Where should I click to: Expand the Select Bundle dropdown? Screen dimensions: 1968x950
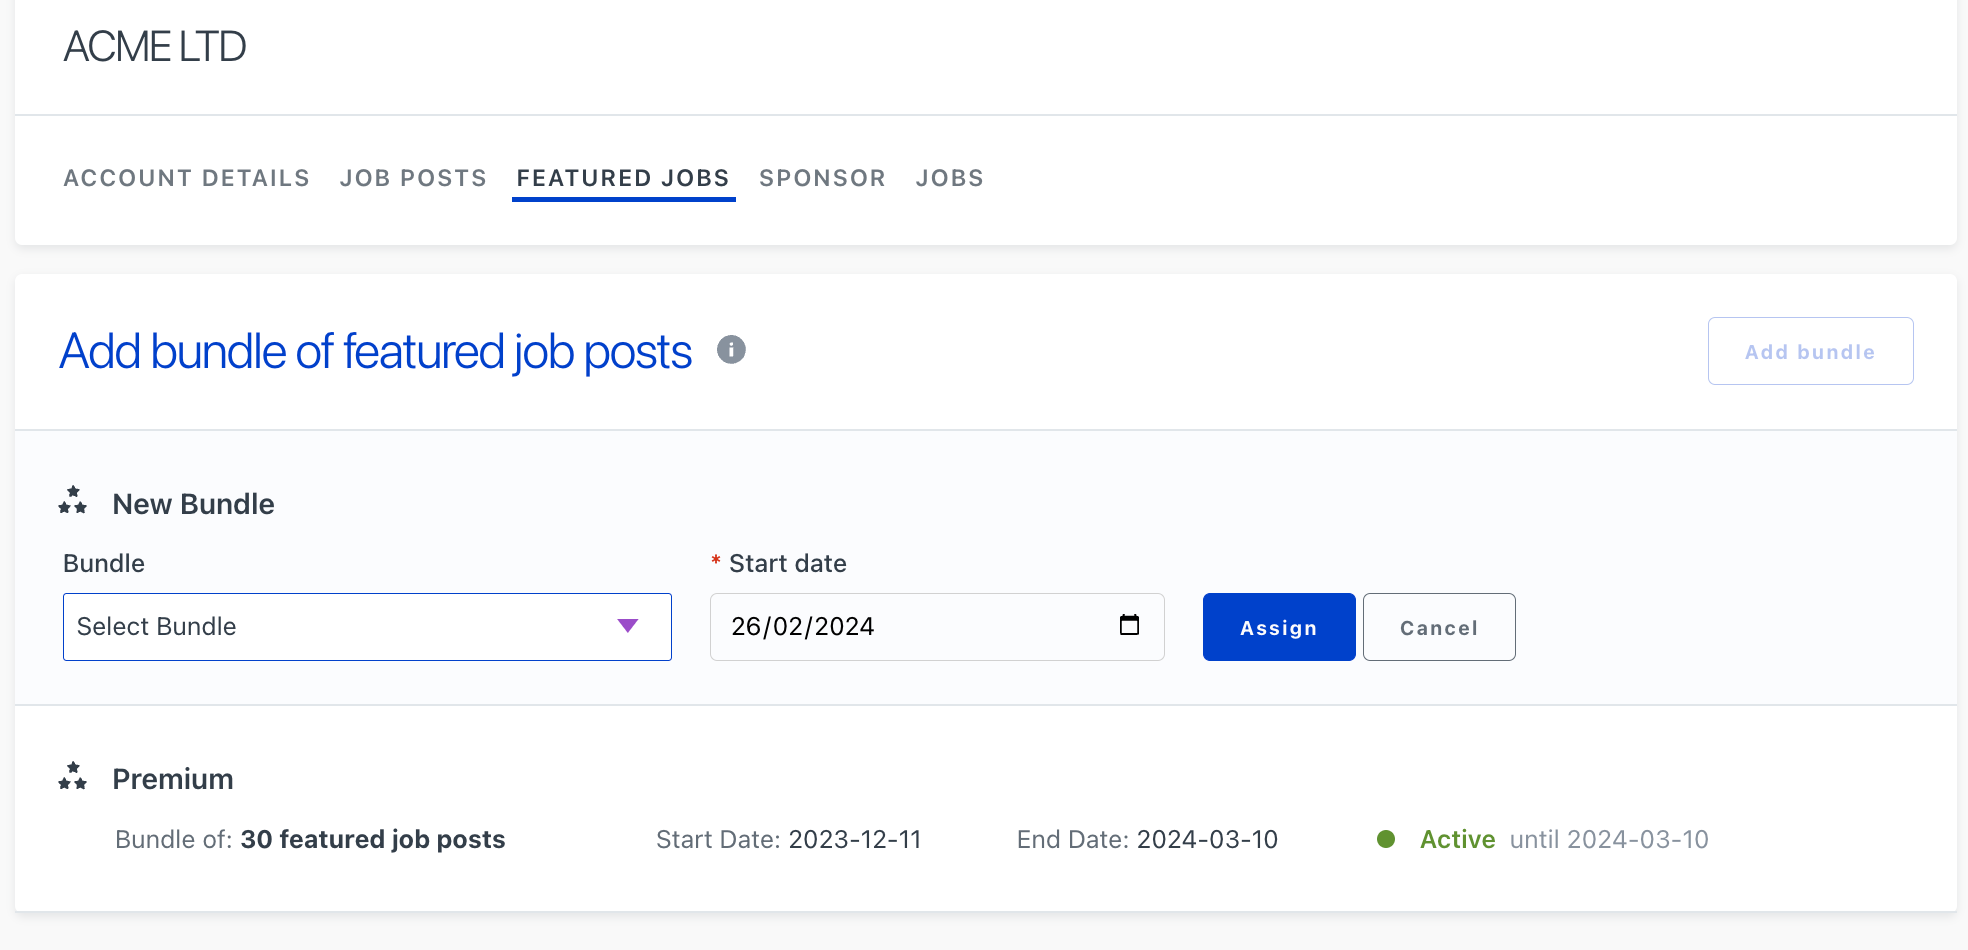[367, 627]
